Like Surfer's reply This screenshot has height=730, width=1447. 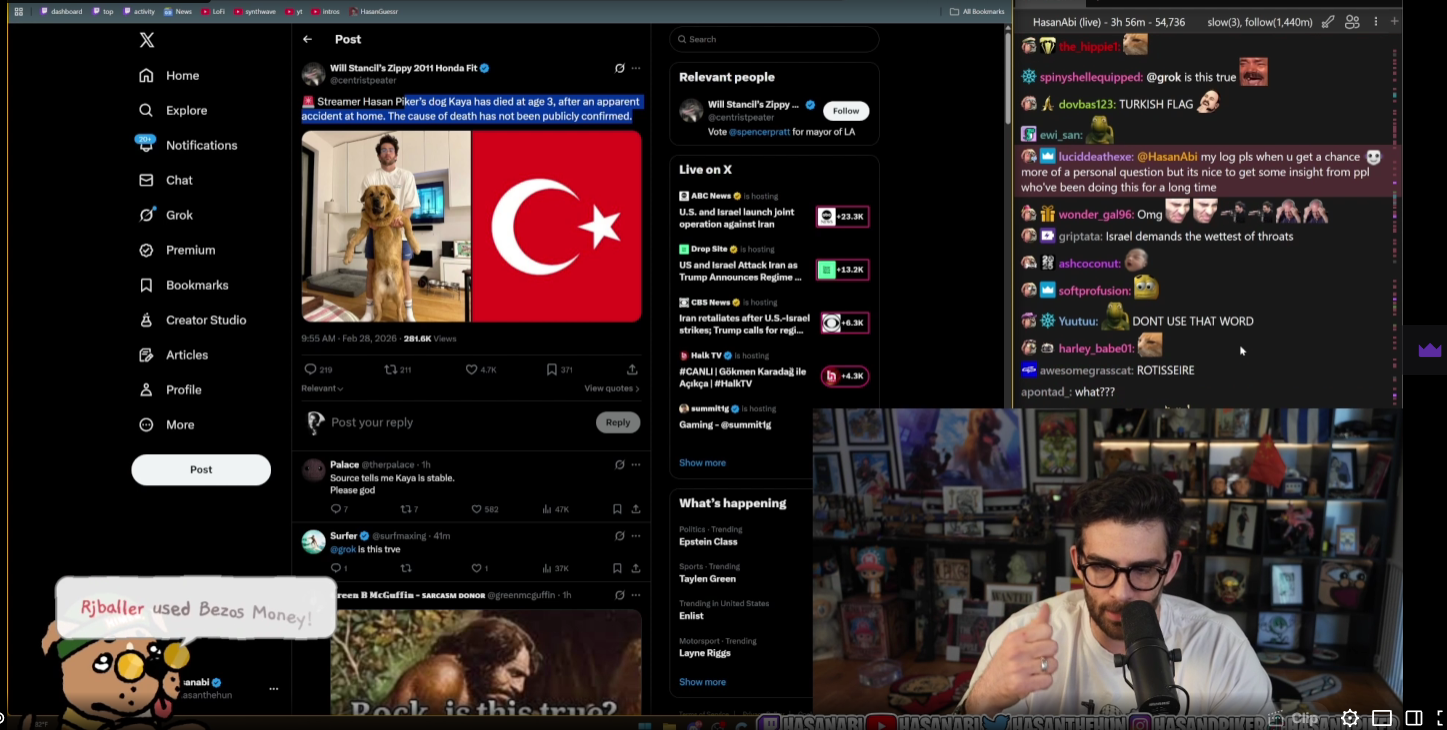pyautogui.click(x=476, y=569)
